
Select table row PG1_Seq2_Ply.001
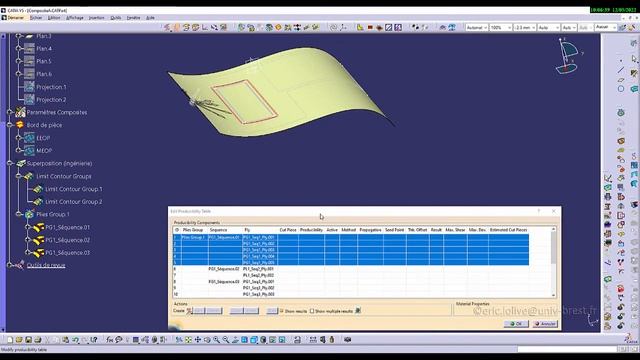(x=351, y=269)
